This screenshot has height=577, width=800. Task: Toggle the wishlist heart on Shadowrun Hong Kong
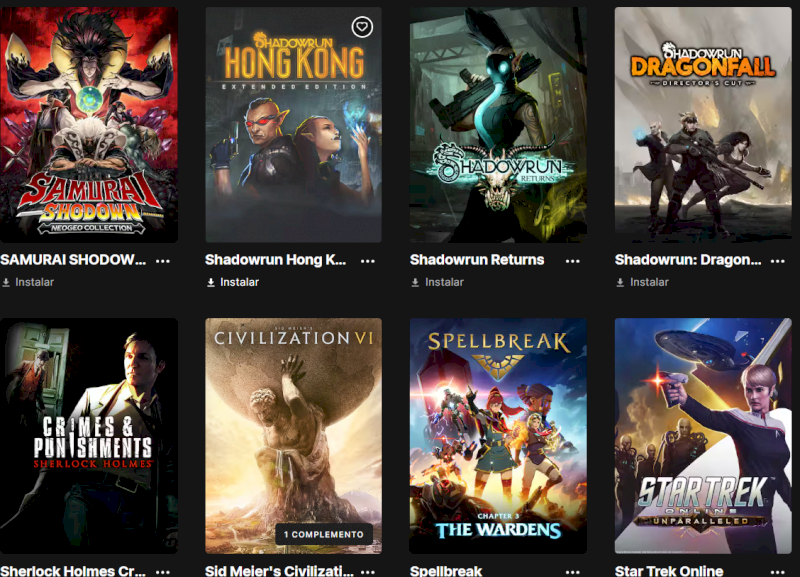[362, 27]
